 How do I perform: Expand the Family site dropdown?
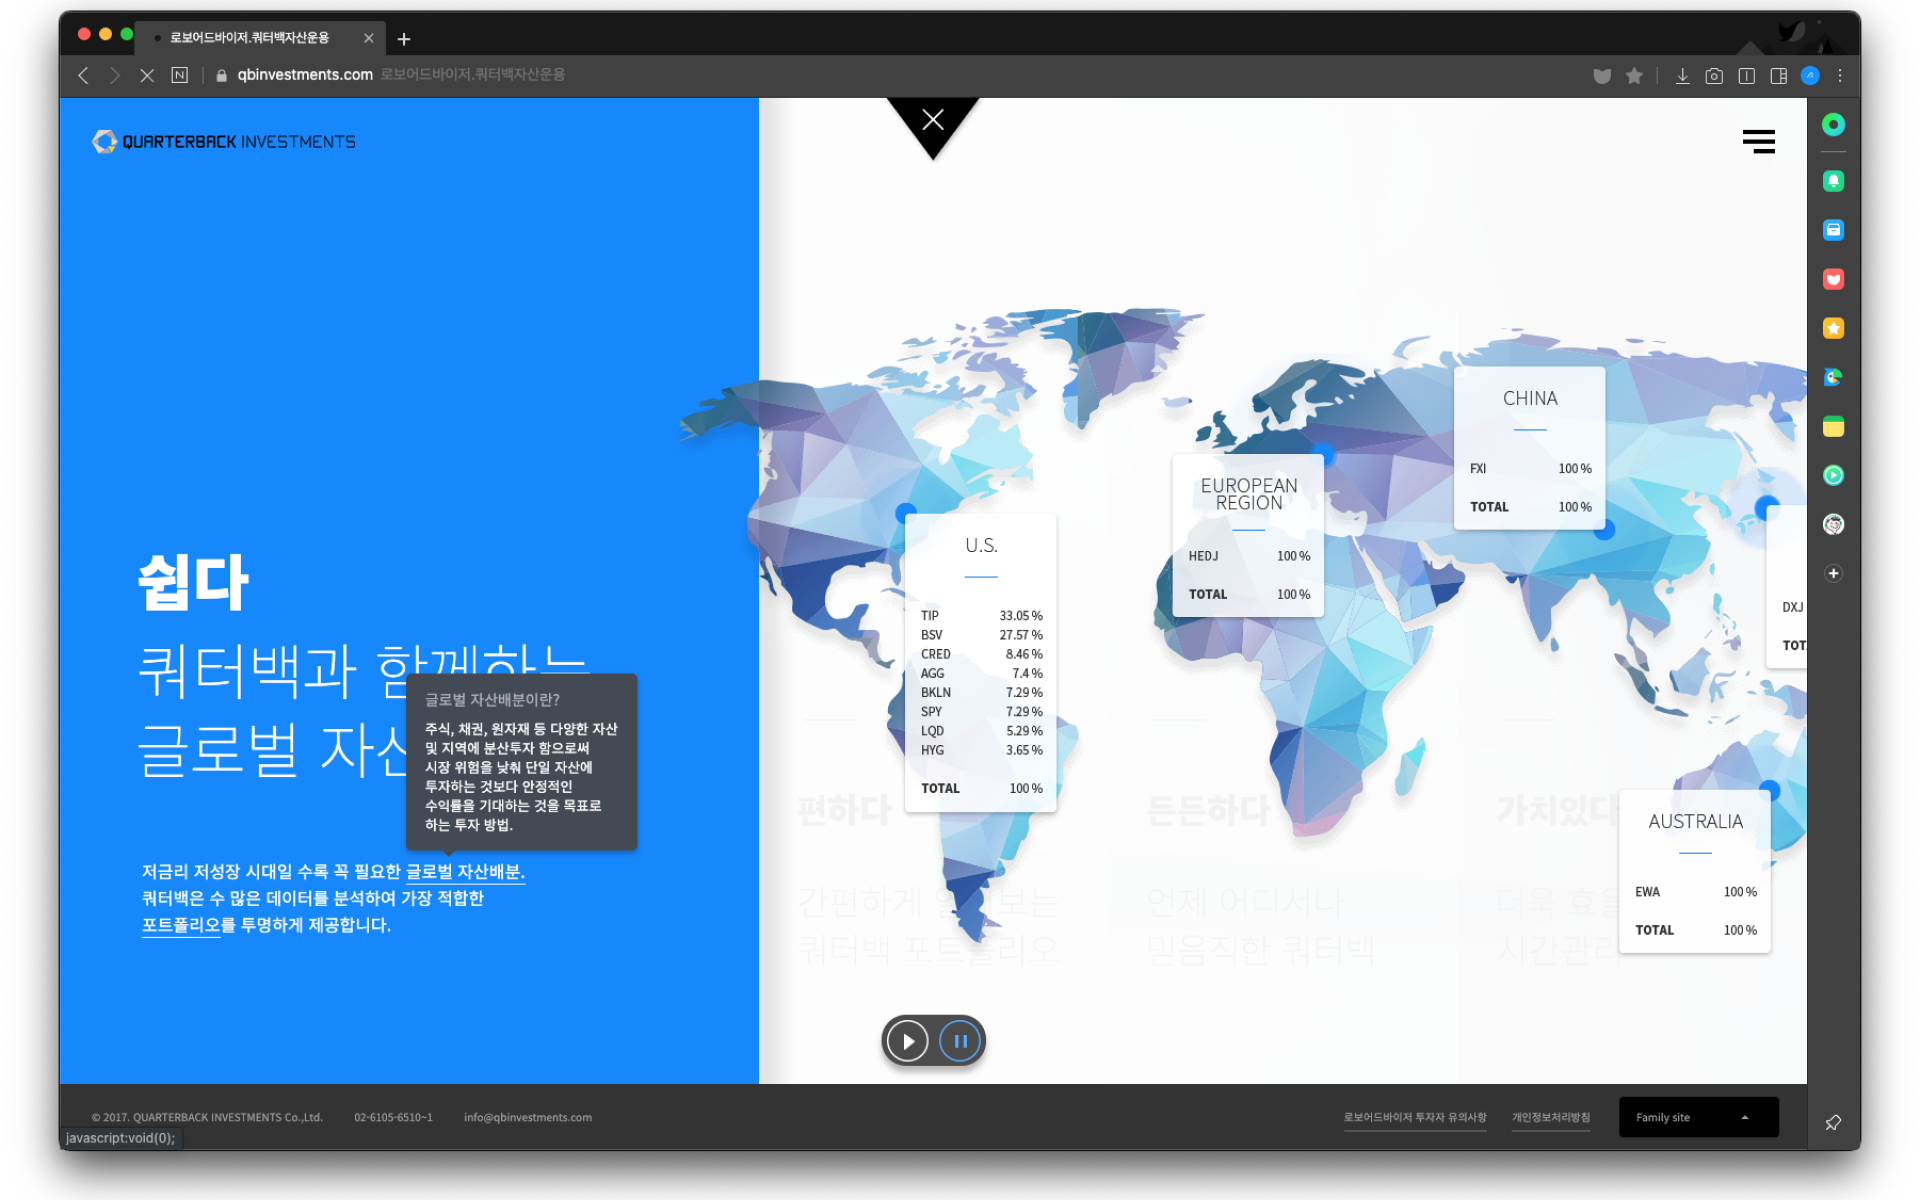coord(1697,1117)
